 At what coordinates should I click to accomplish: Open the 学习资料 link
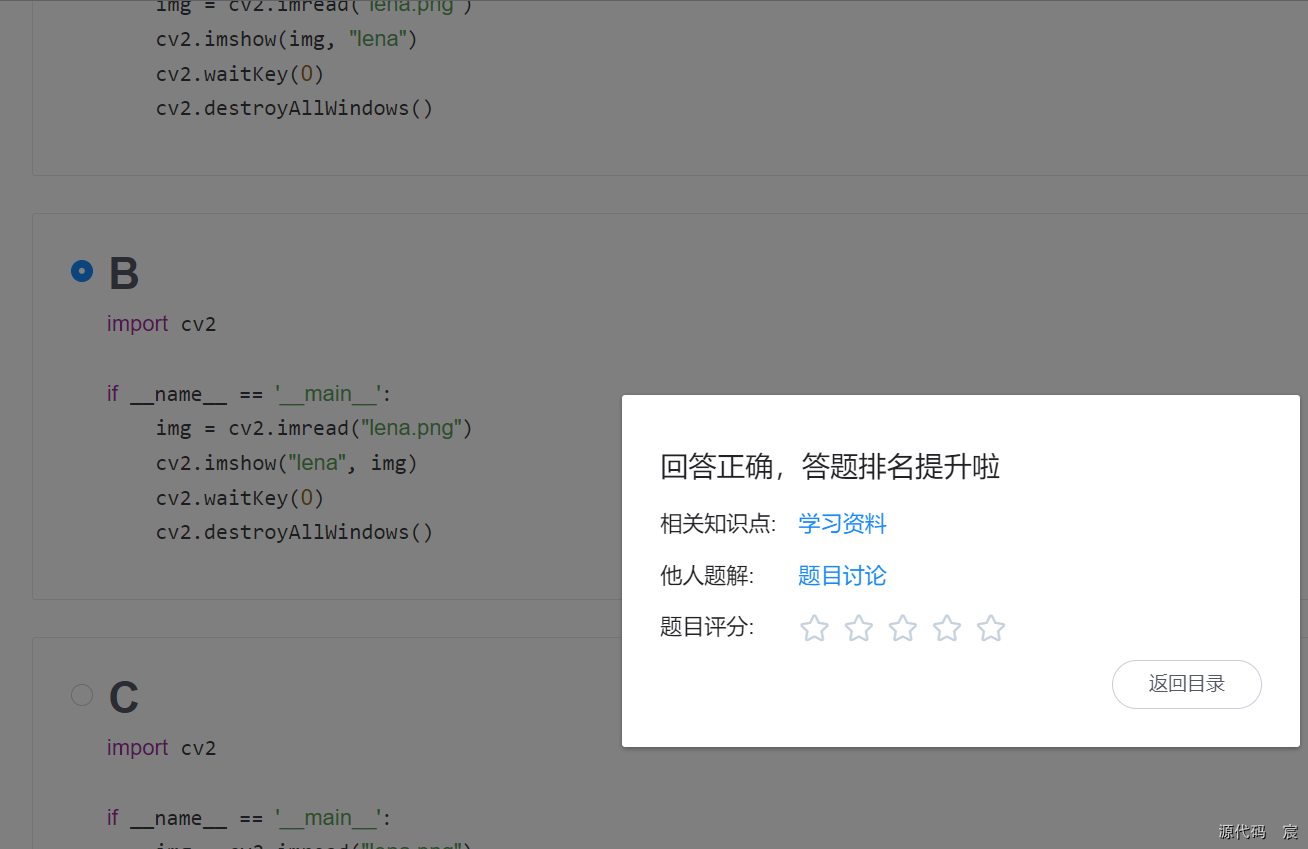tap(842, 524)
